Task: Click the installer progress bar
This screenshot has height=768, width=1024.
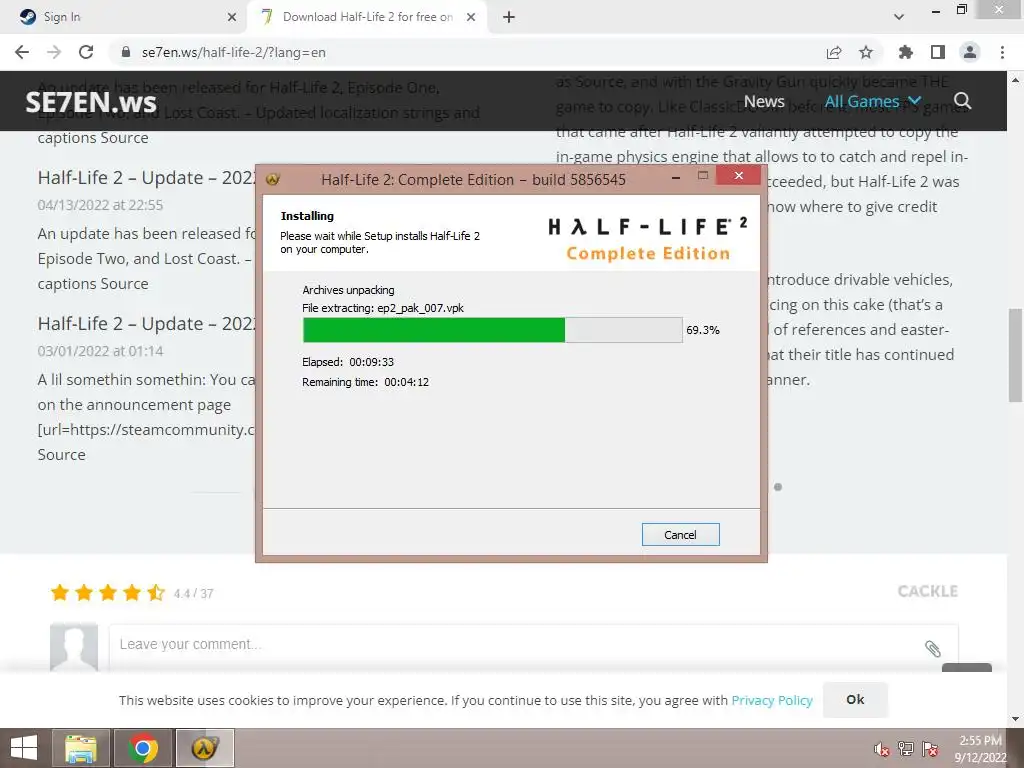Action: click(492, 330)
